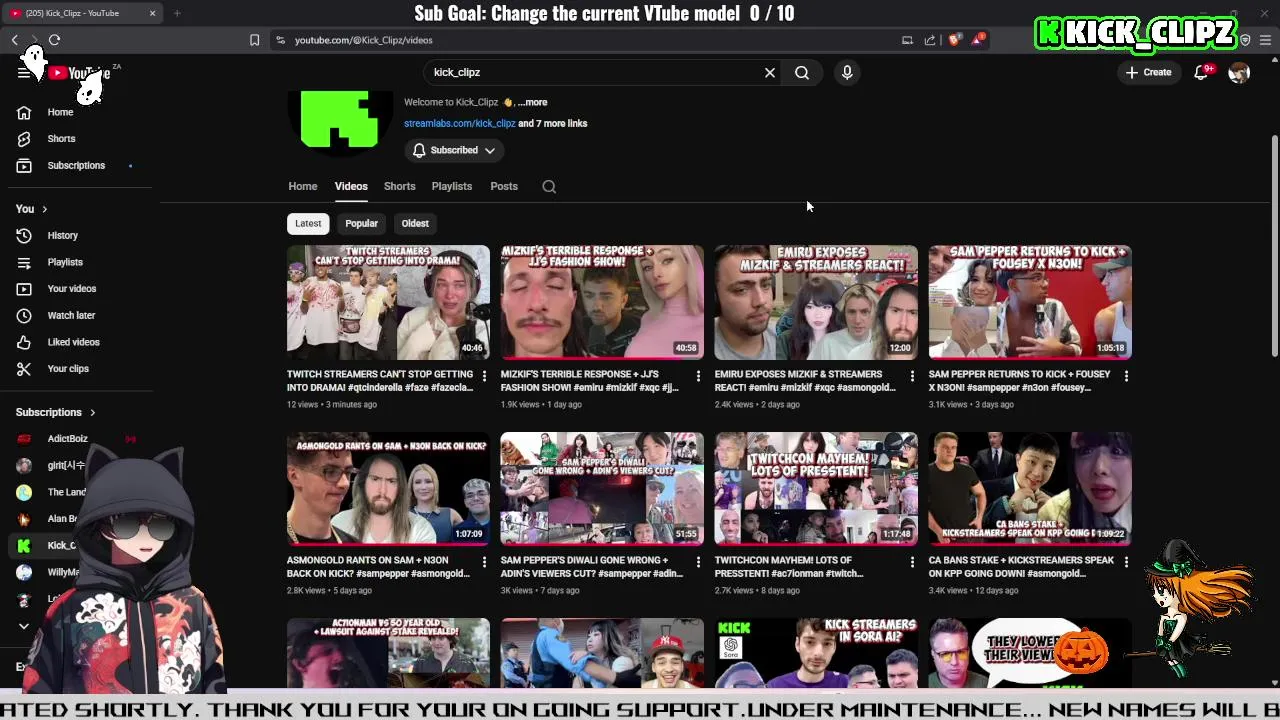1280x720 pixels.
Task: Click the address bar bookmark icon
Action: tap(254, 40)
